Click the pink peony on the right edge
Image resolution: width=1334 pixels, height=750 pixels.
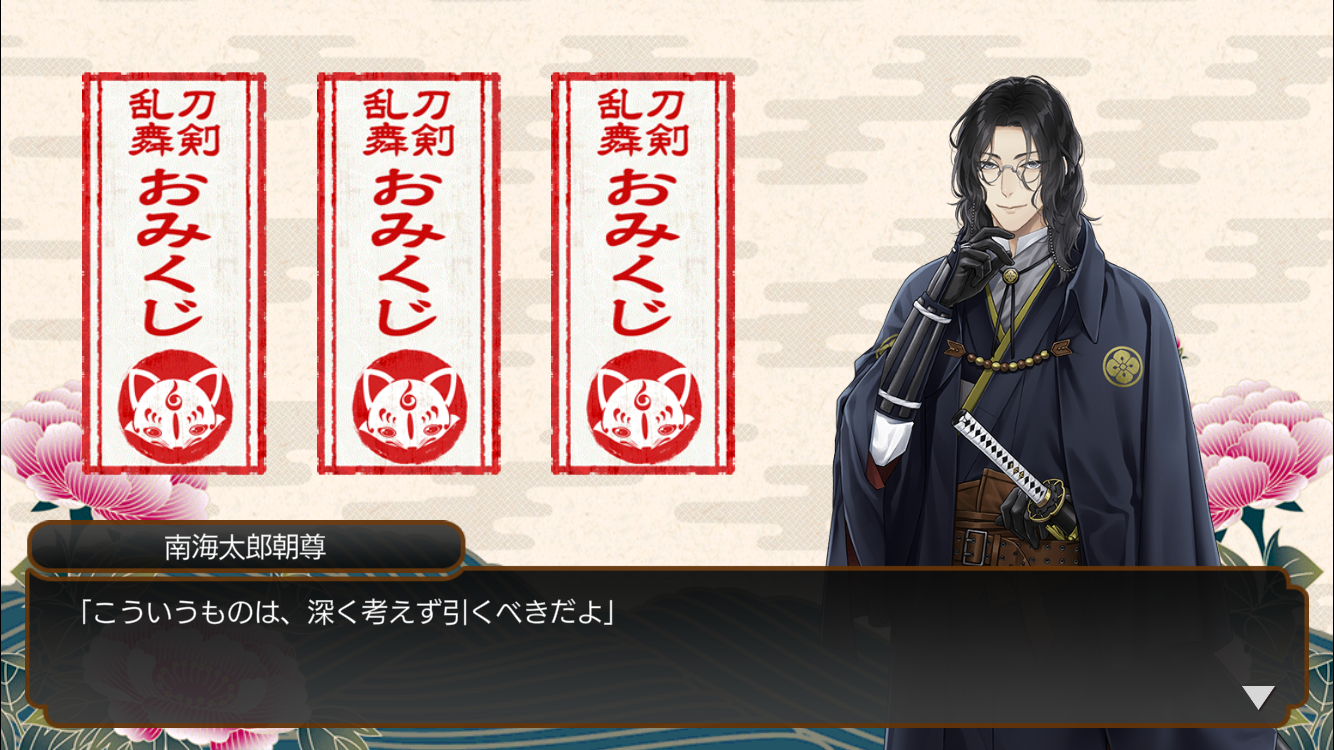(1260, 440)
